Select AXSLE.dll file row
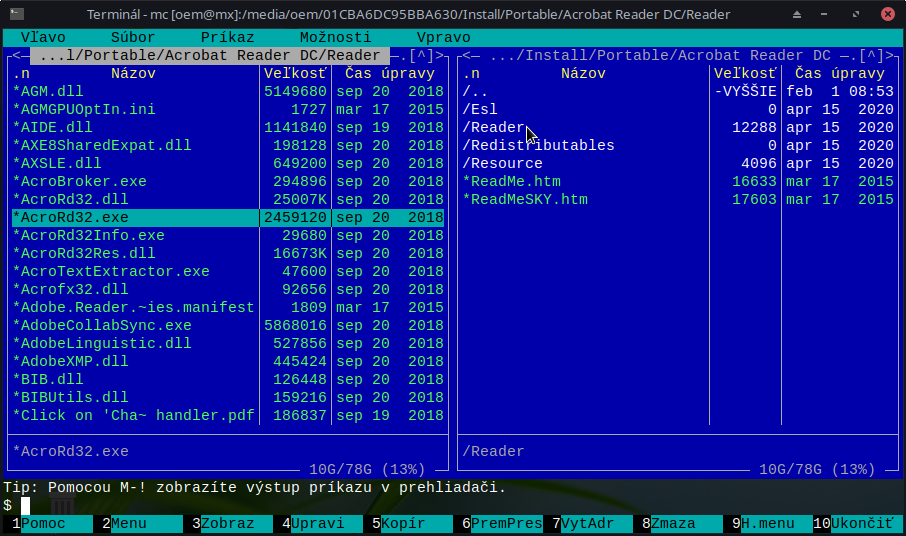 pyautogui.click(x=228, y=163)
